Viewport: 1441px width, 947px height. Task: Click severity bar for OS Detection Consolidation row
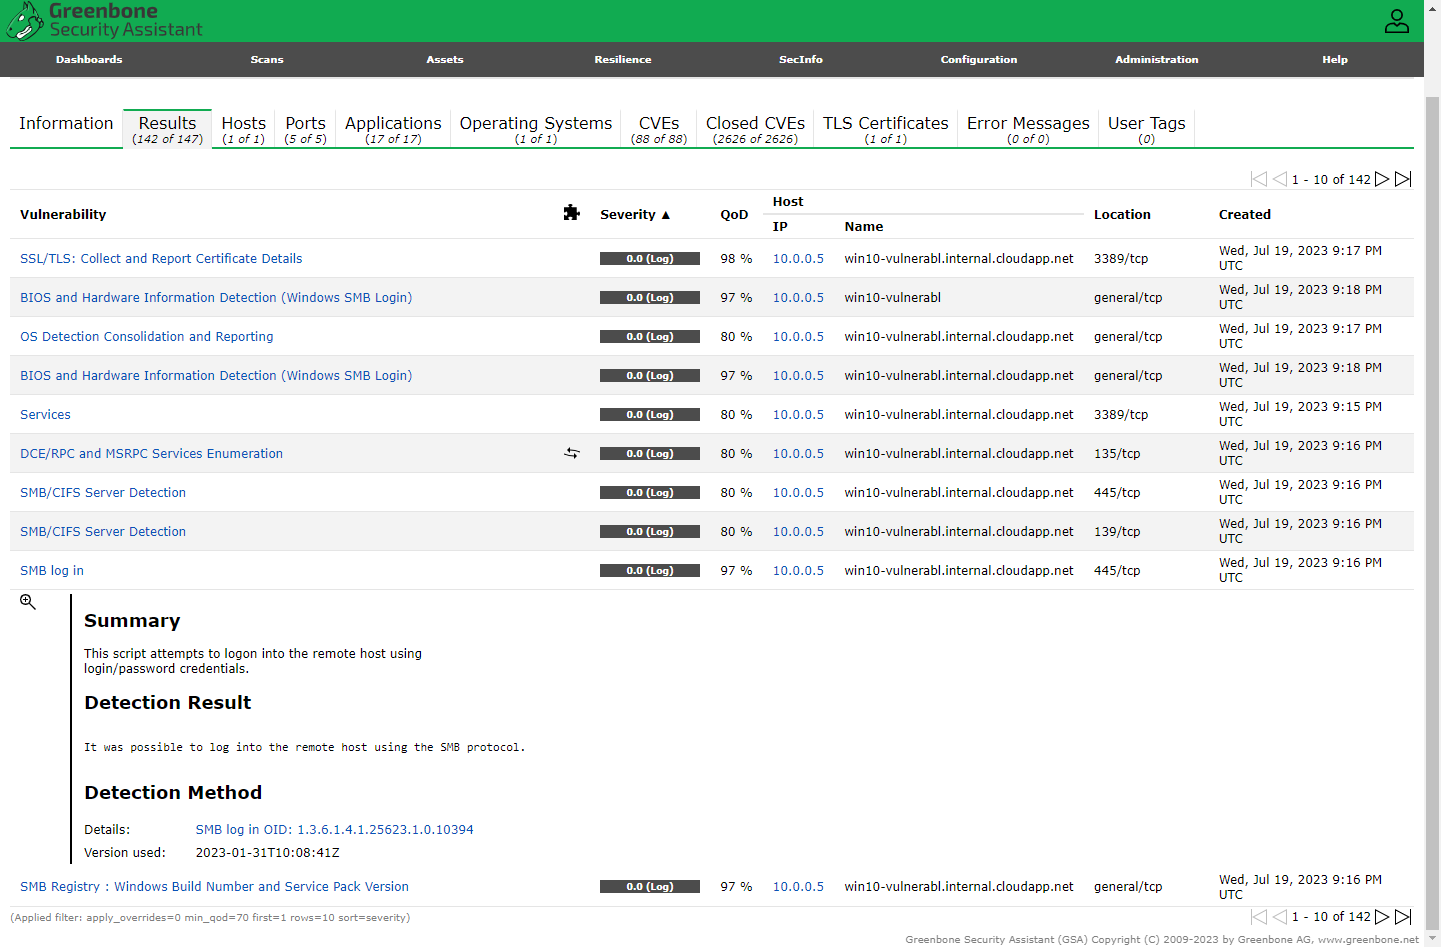click(650, 336)
